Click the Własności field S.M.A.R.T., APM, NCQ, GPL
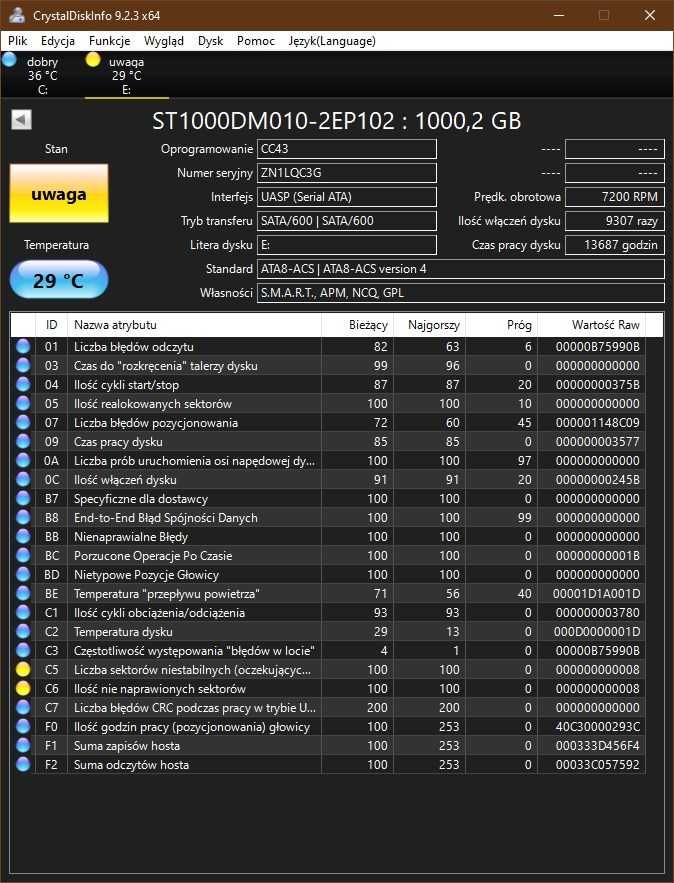 (461, 293)
